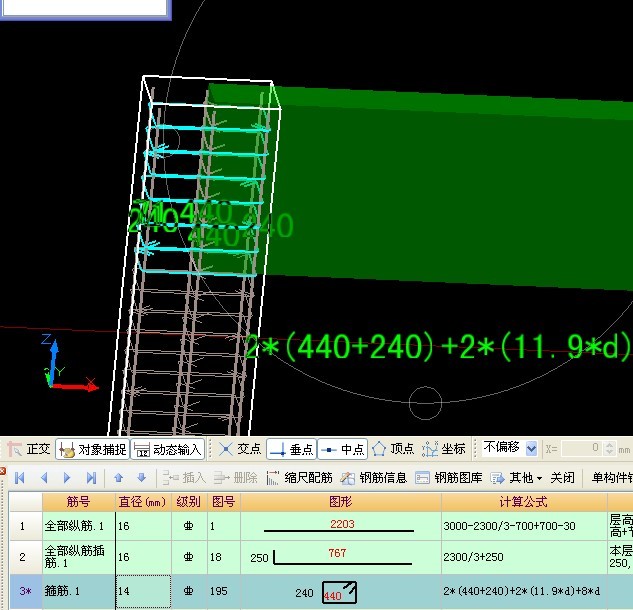633x610 pixels.
Task: Click diameter 16 in the 全部纵筋插筋.1 row
Action: click(x=143, y=557)
